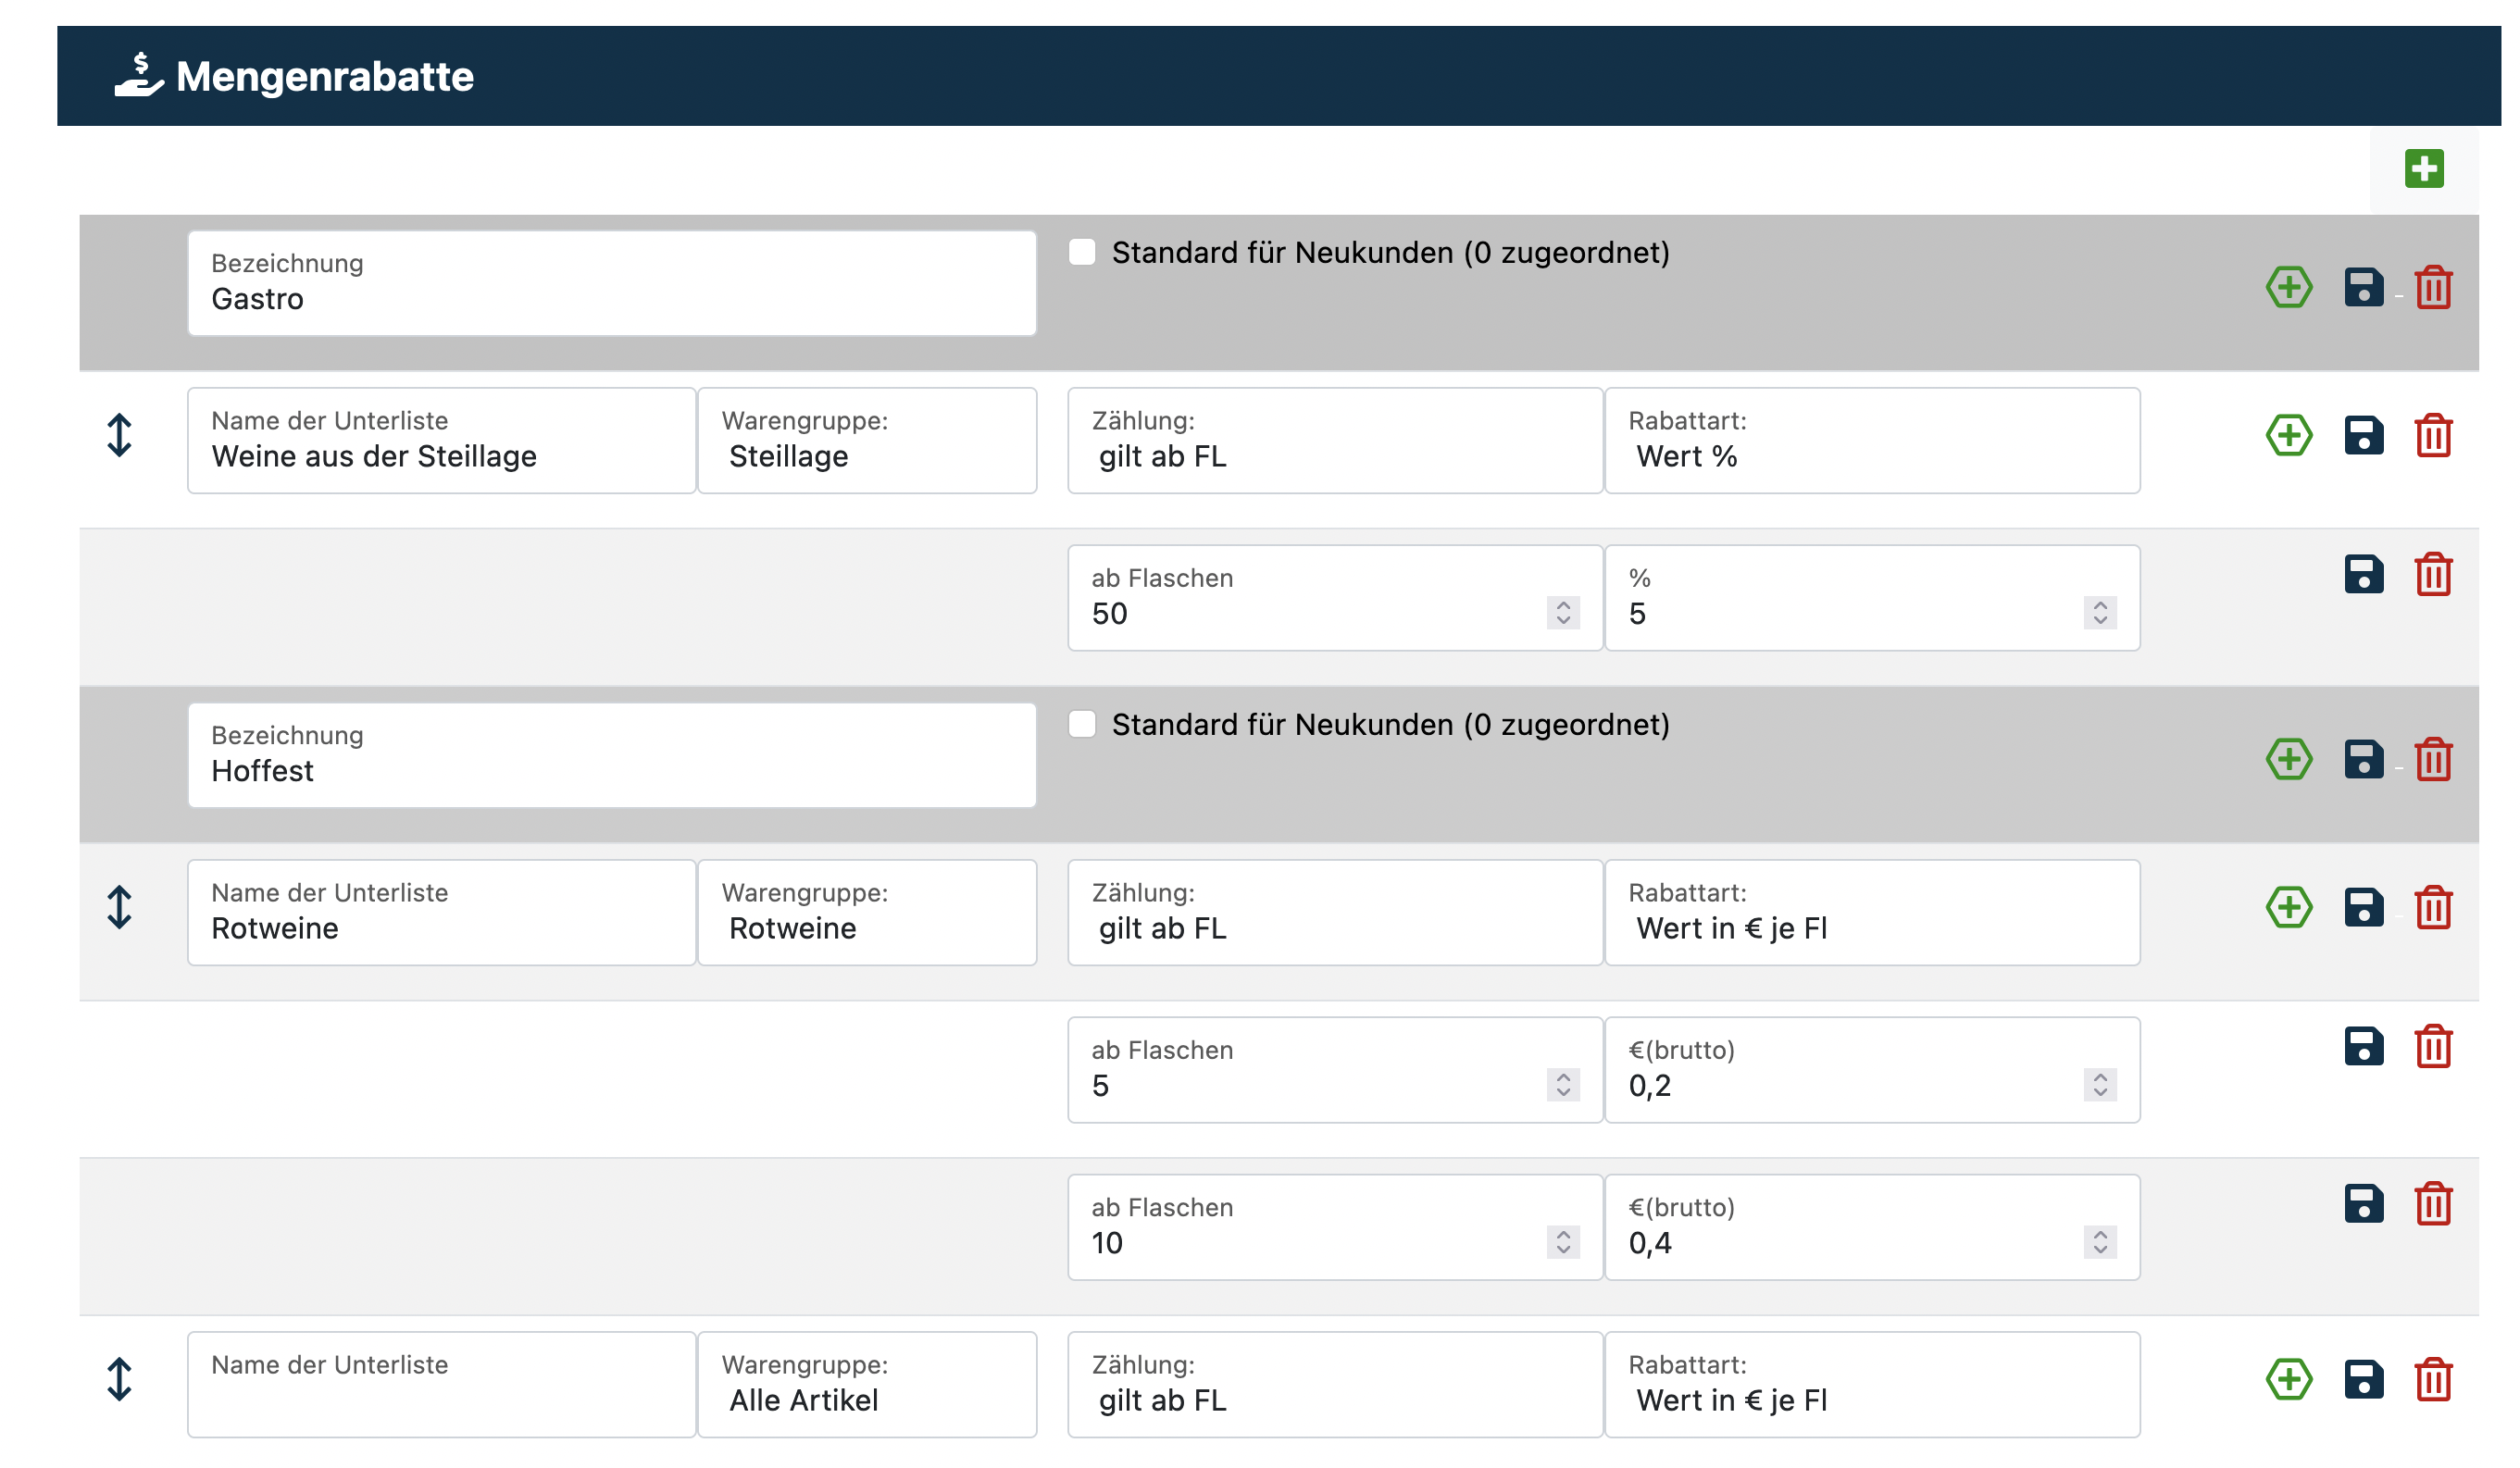This screenshot has width=2520, height=1468.
Task: Toggle Standard für Neukunden for Hoffest
Action: [1082, 724]
